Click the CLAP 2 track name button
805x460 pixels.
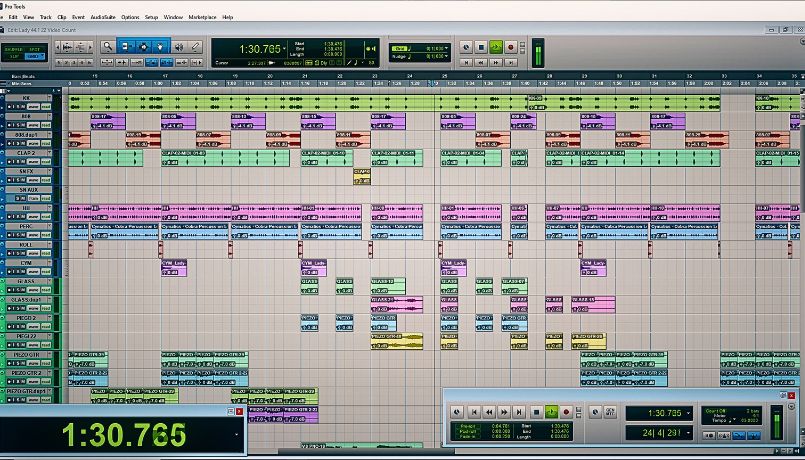click(25, 152)
